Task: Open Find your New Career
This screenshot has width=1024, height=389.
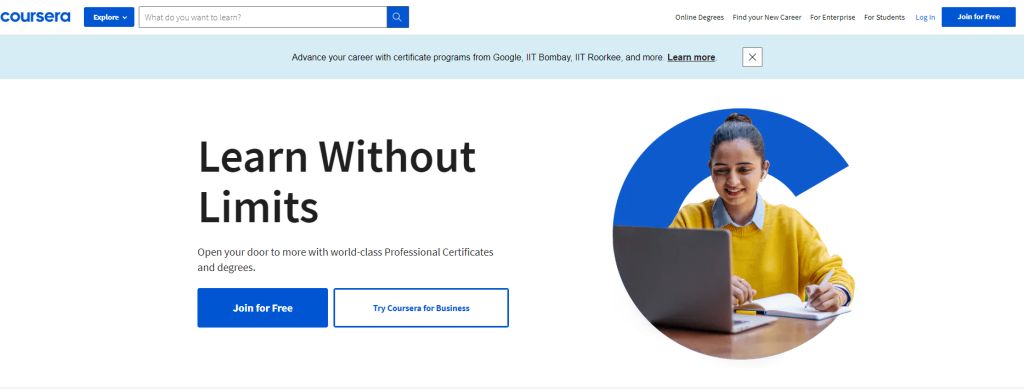Action: pos(767,18)
